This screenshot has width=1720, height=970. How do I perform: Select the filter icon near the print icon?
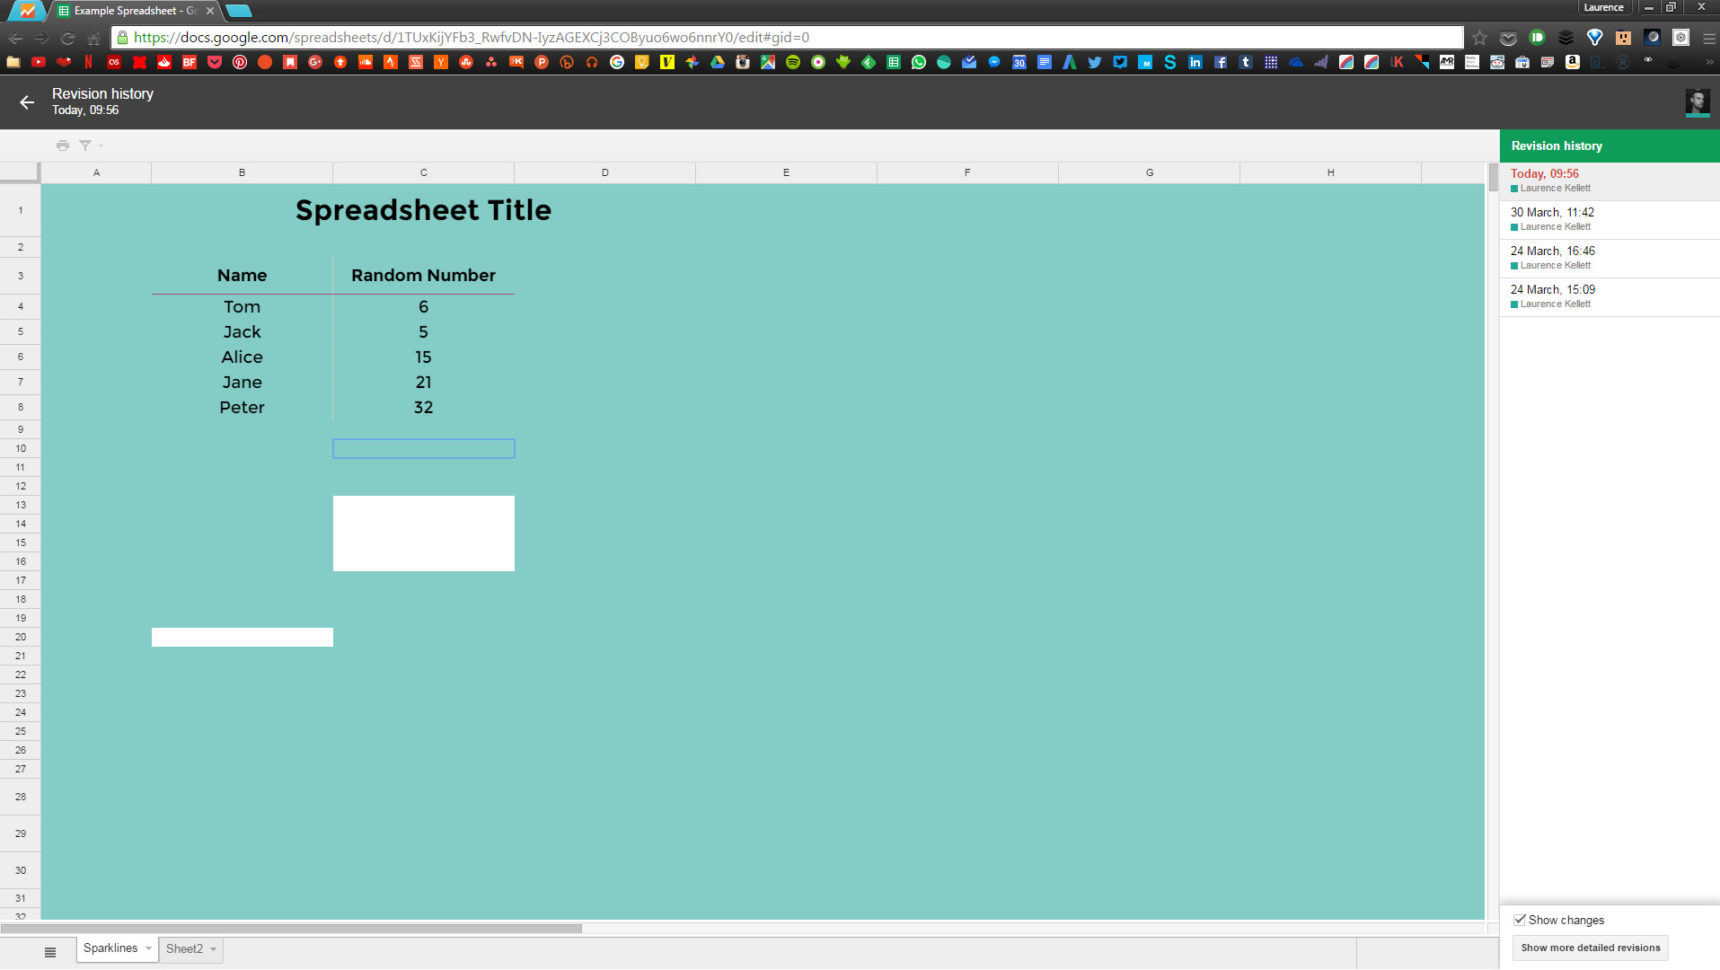(x=85, y=145)
